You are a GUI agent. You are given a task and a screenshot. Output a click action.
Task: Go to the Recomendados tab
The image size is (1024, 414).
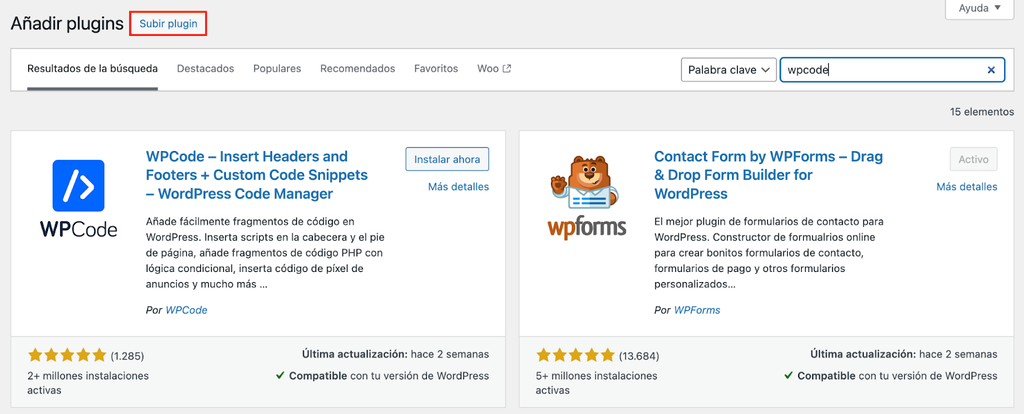point(357,69)
